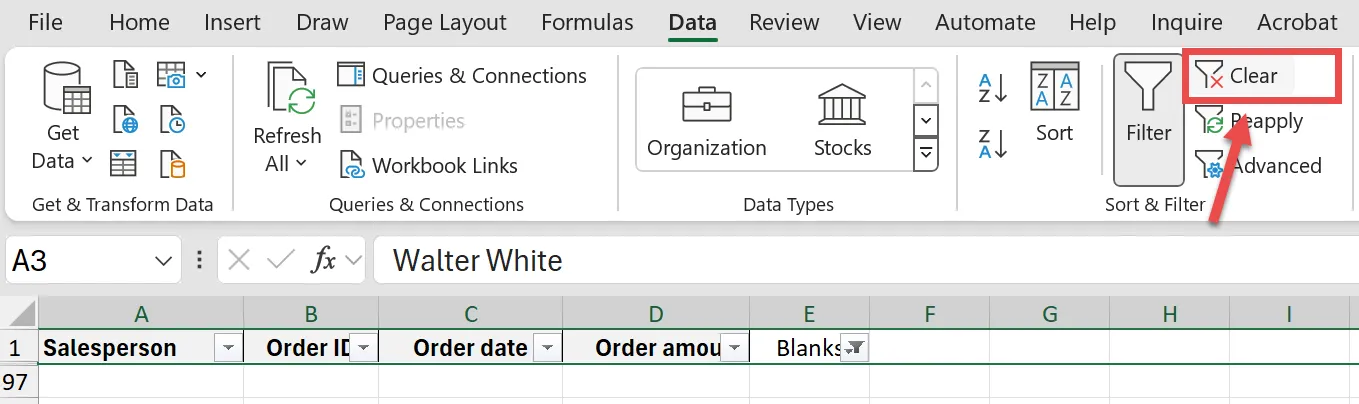The height and width of the screenshot is (404, 1359).
Task: Switch to the Formulas tab
Action: (587, 22)
